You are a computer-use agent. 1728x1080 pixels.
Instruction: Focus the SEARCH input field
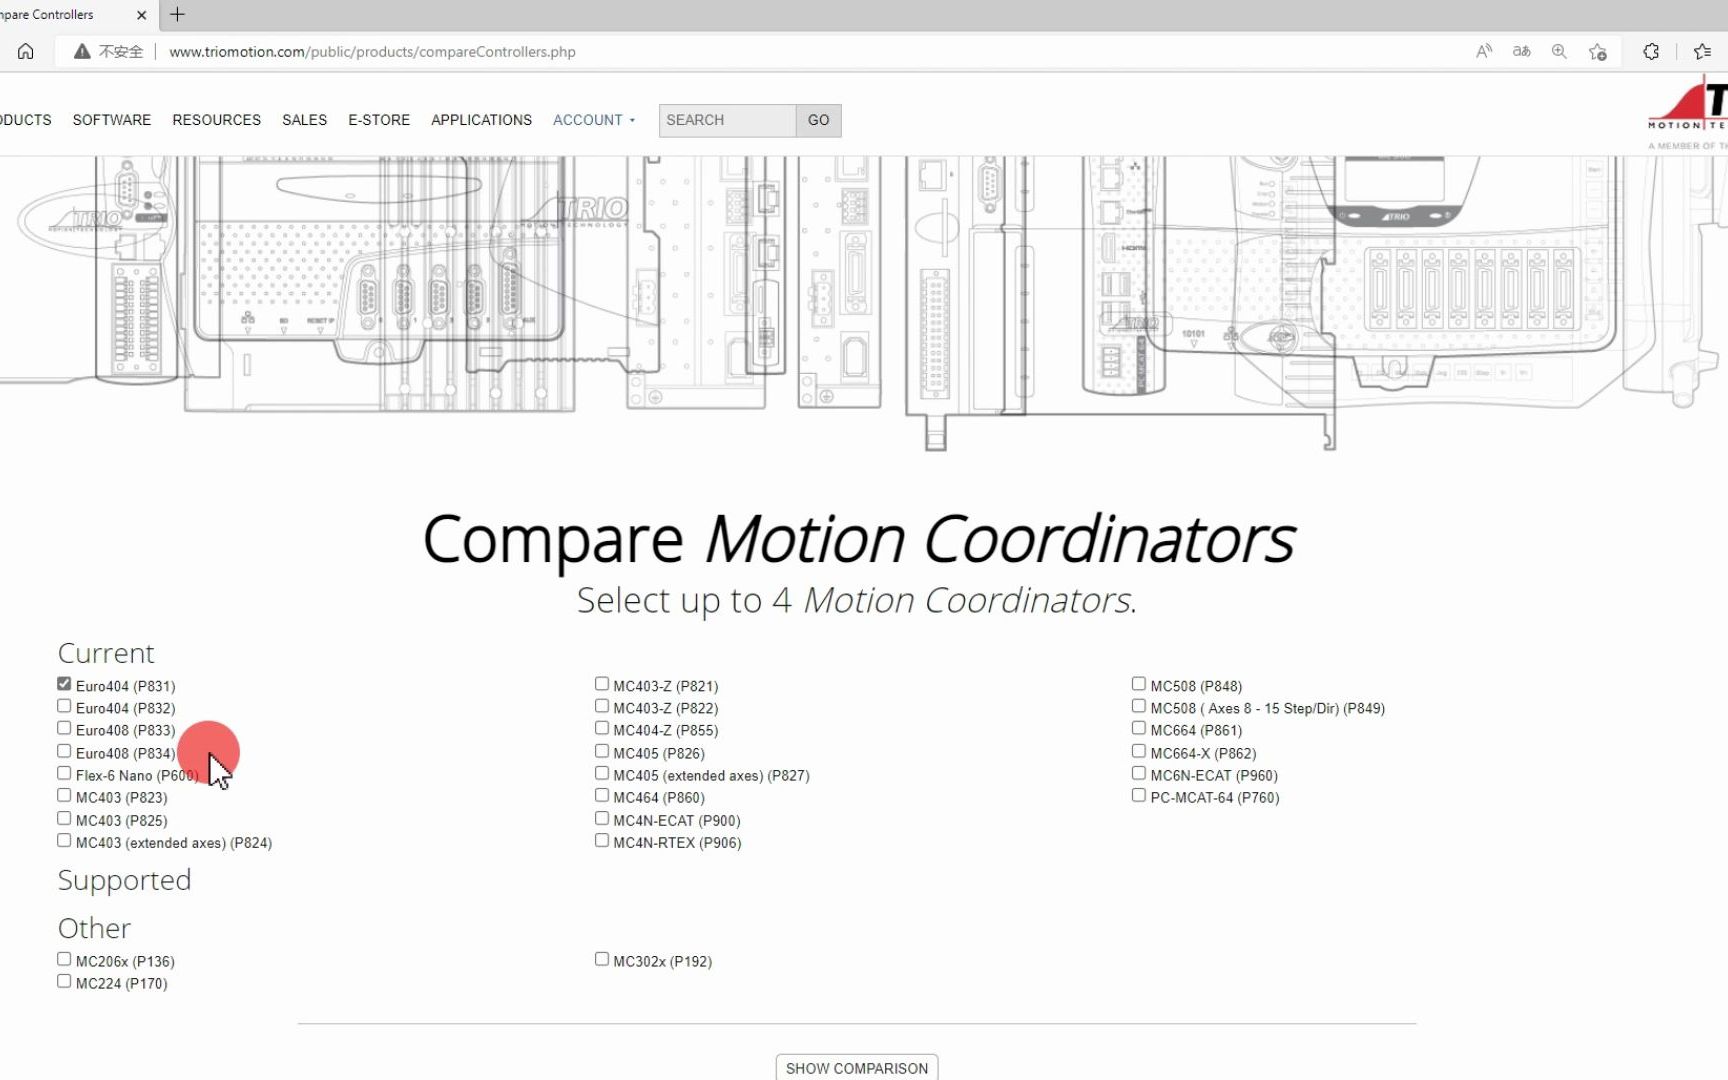coord(727,120)
